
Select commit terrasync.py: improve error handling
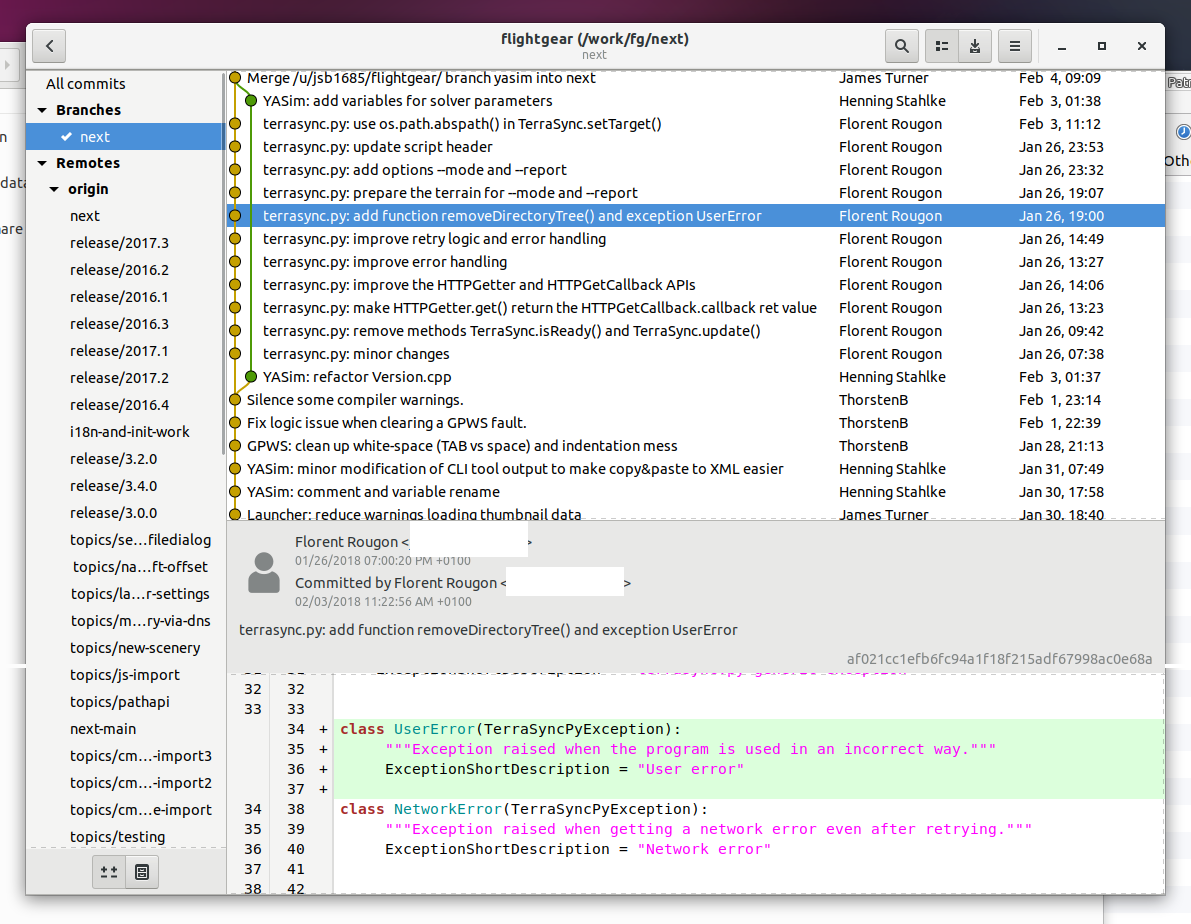click(x=696, y=262)
